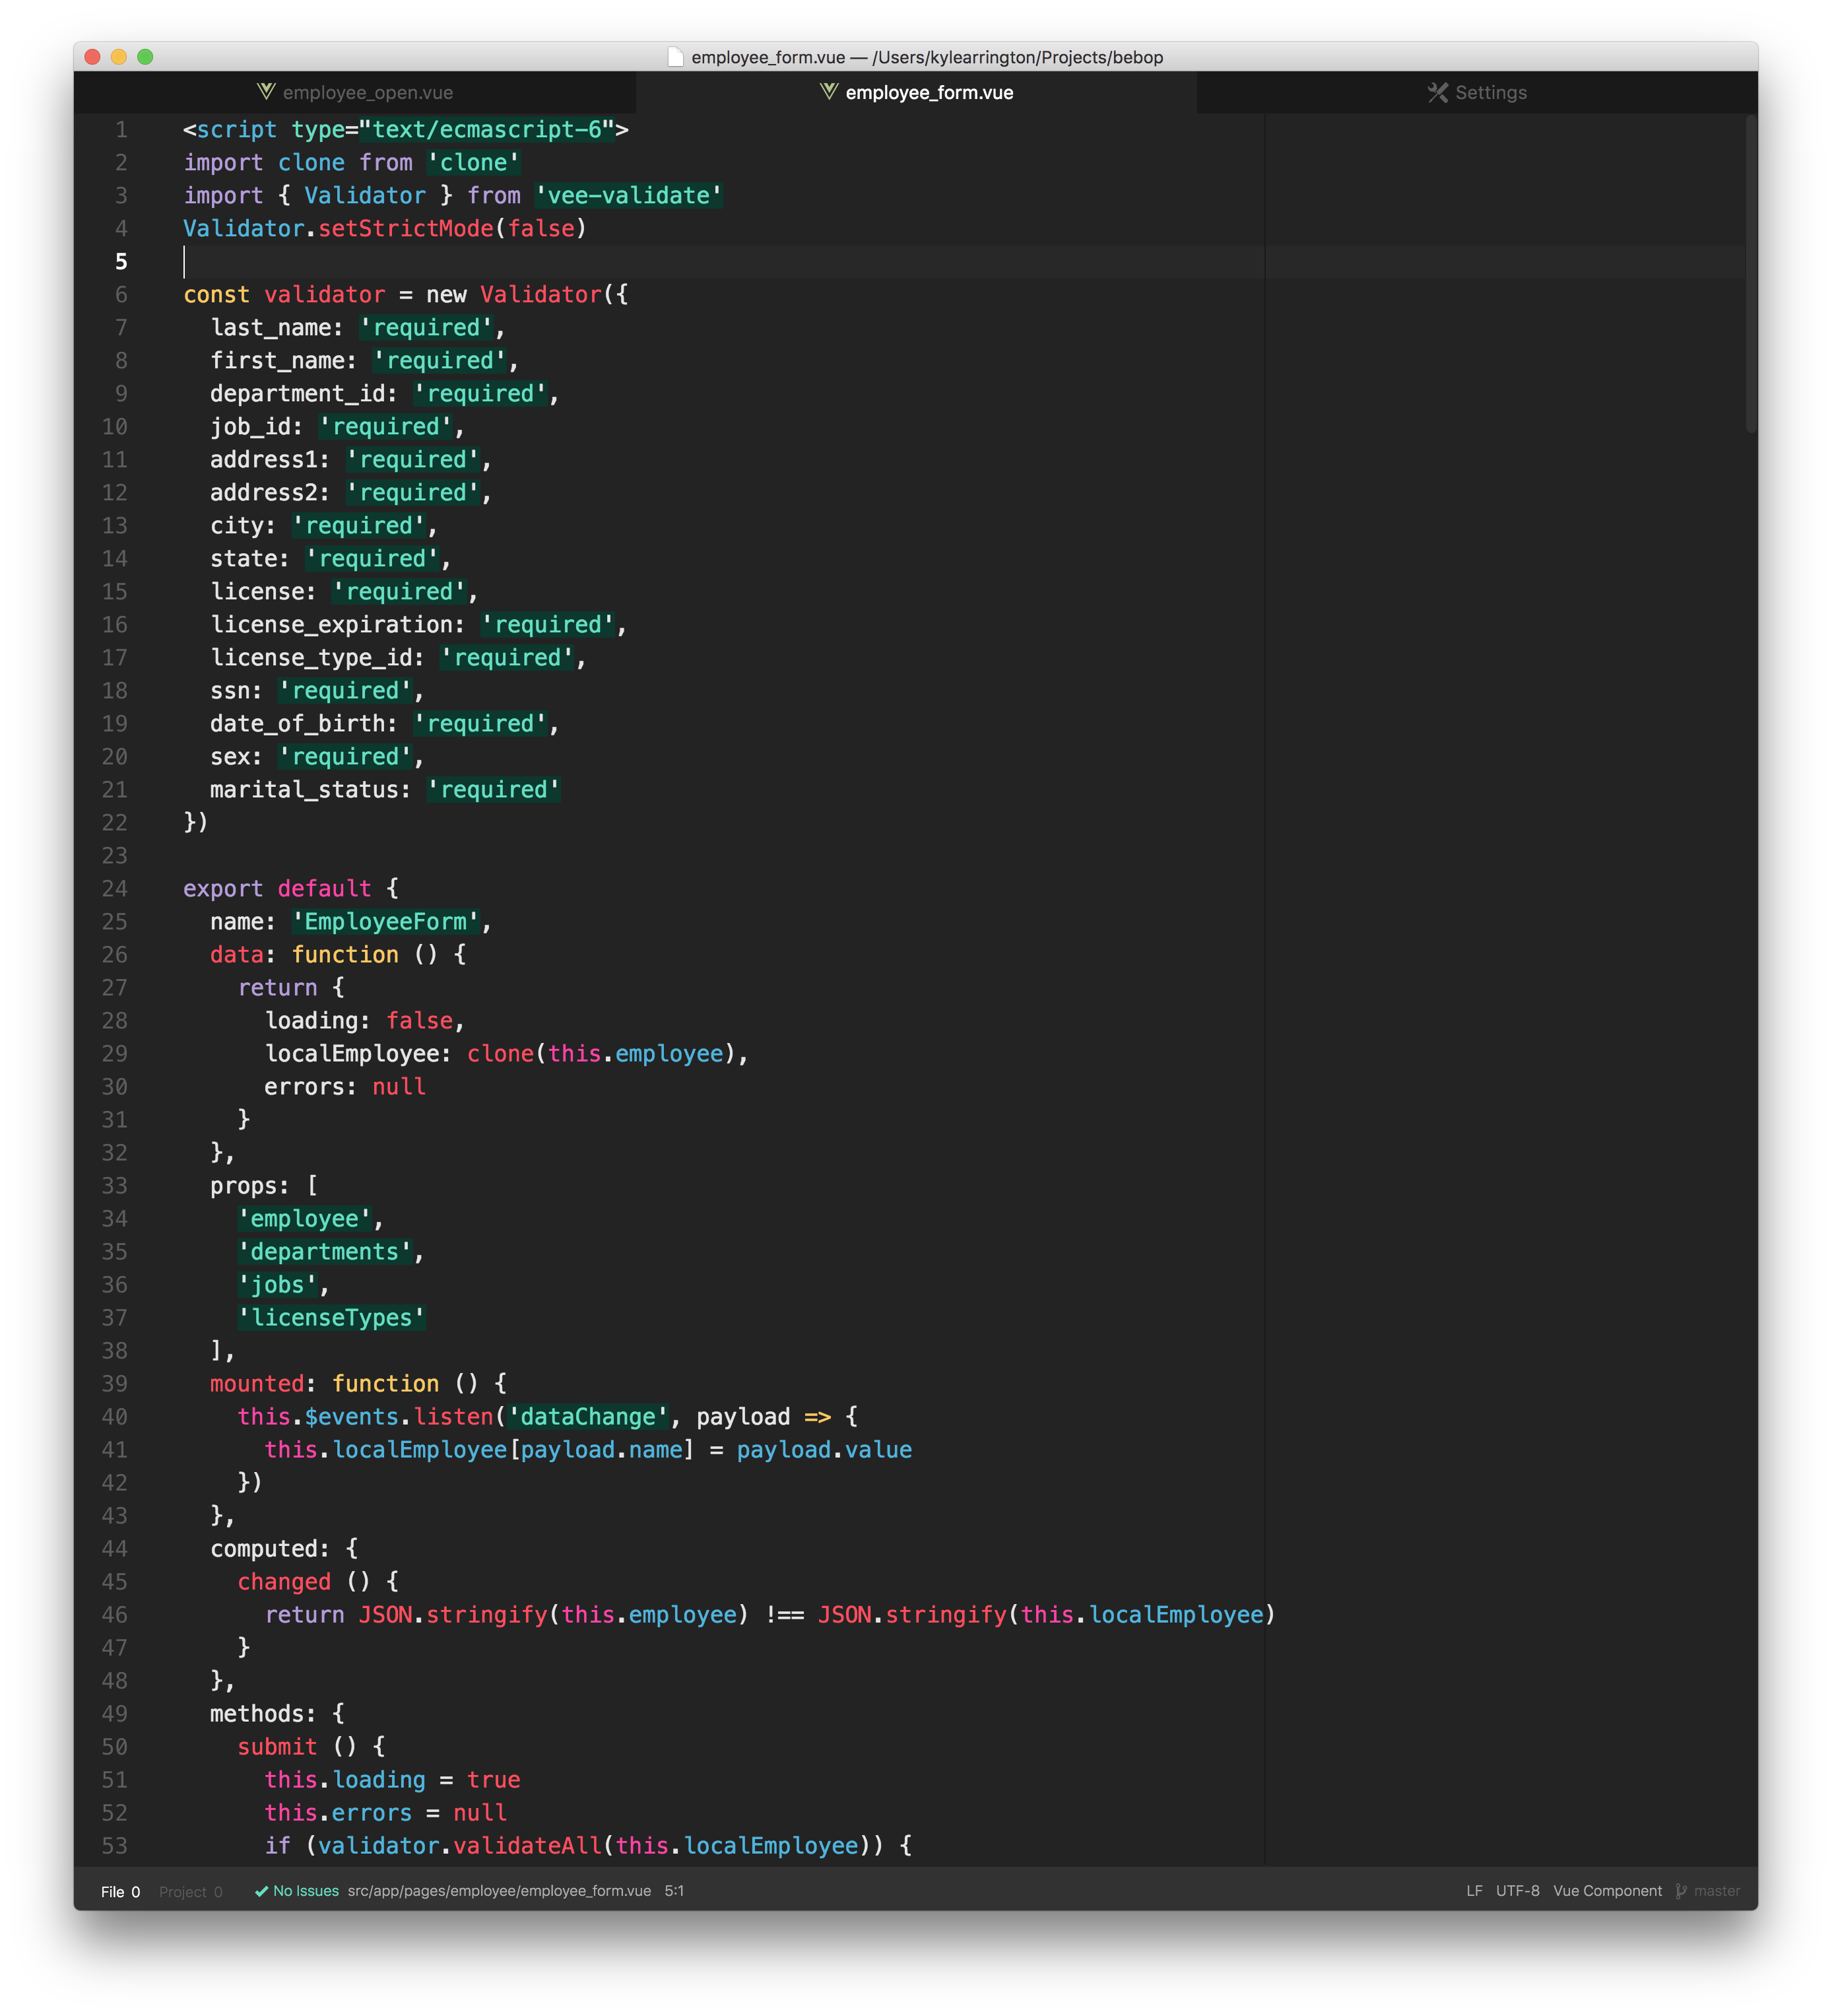Switch to the employee_open.vue tab

pyautogui.click(x=367, y=93)
